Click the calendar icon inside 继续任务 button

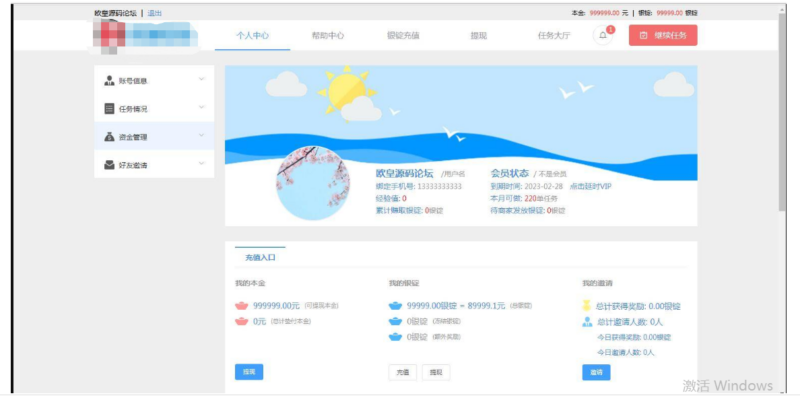[643, 35]
